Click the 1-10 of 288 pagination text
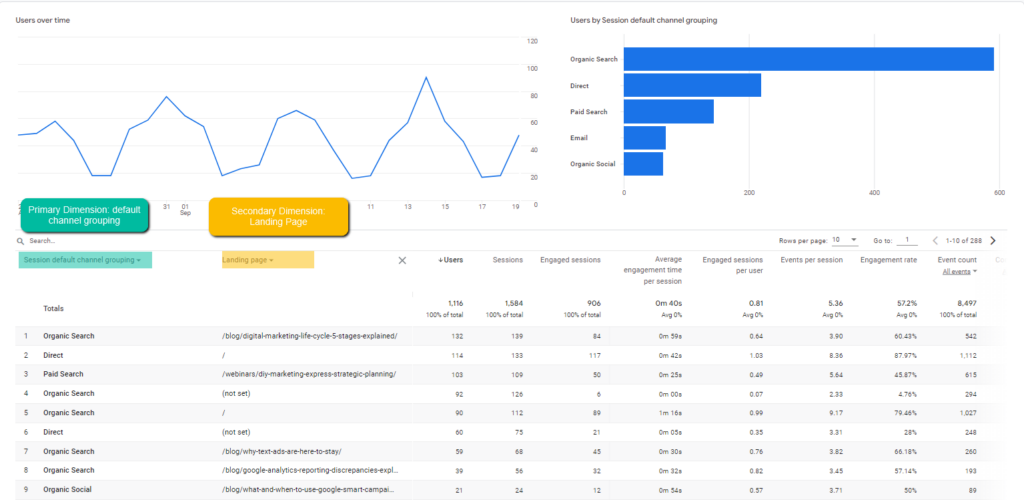Image resolution: width=1024 pixels, height=500 pixels. [x=965, y=241]
